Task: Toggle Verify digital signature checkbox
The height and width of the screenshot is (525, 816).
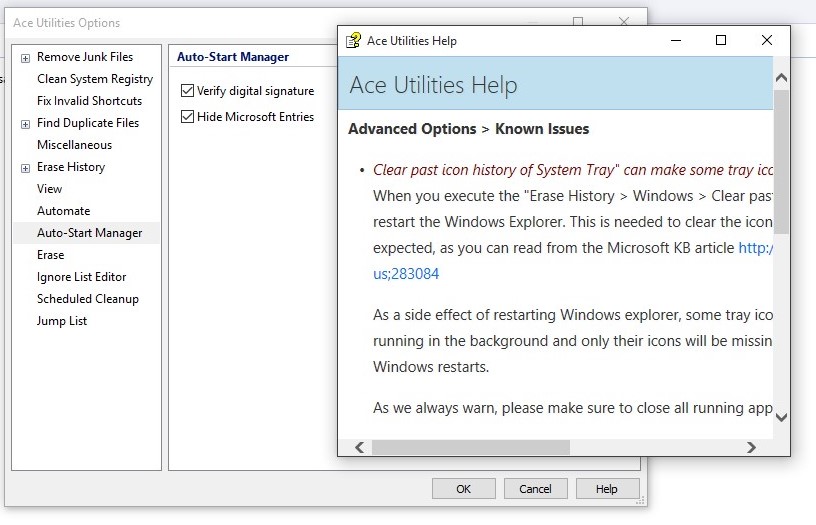Action: click(x=187, y=91)
